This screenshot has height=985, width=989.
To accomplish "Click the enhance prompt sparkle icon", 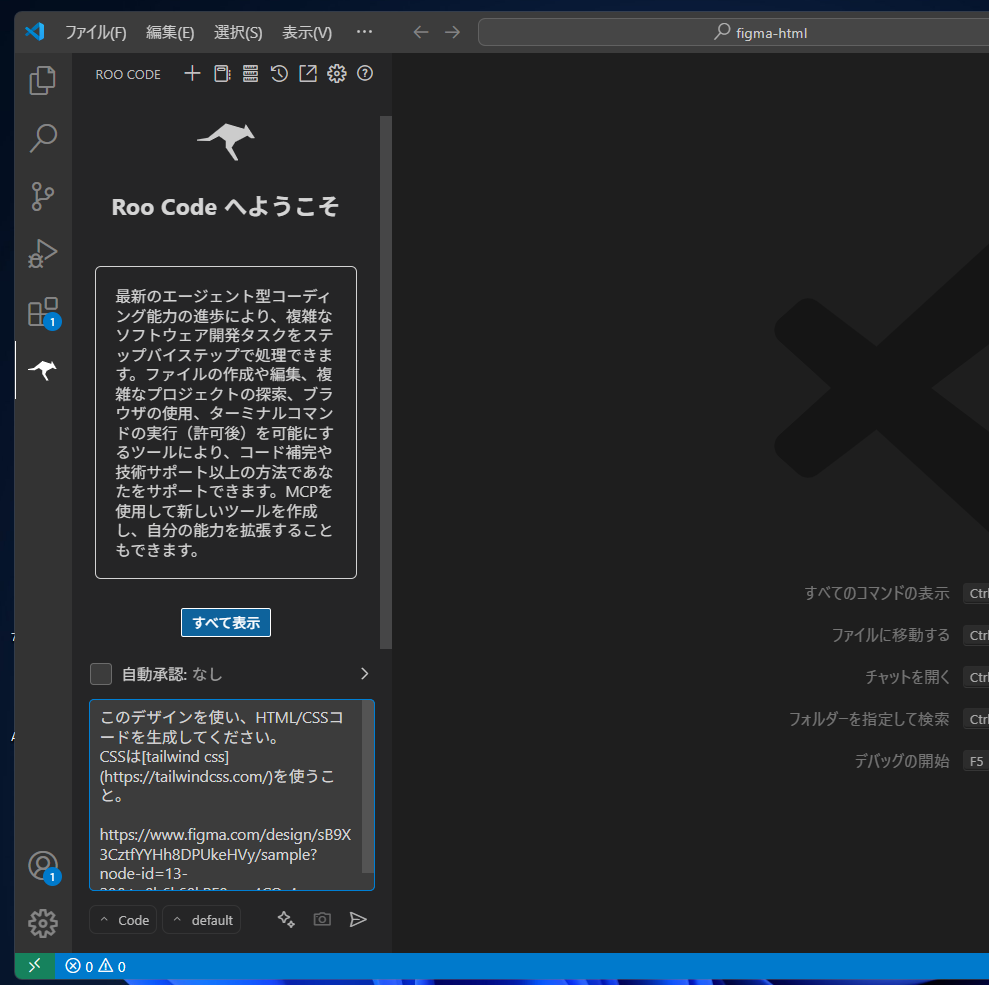I will click(x=286, y=919).
